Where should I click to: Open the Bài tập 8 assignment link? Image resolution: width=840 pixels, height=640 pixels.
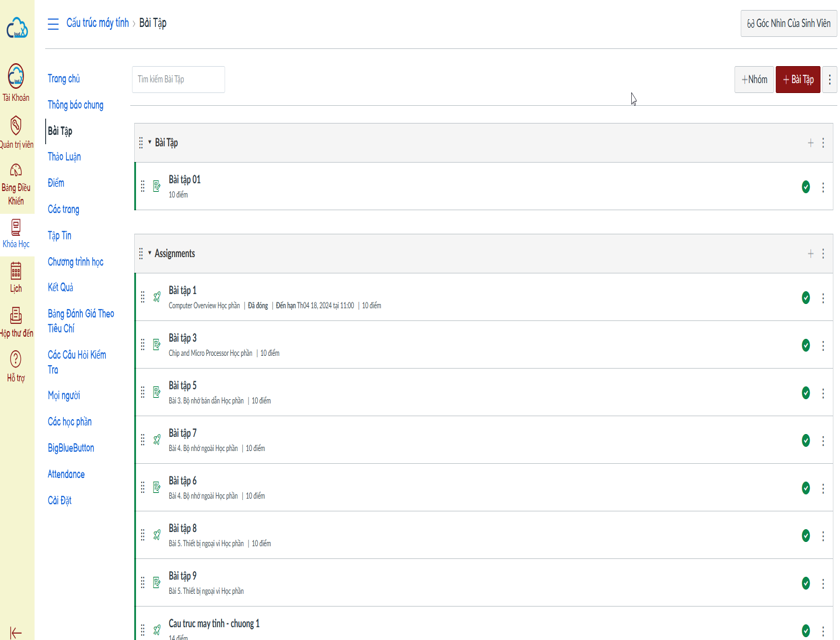pyautogui.click(x=182, y=528)
